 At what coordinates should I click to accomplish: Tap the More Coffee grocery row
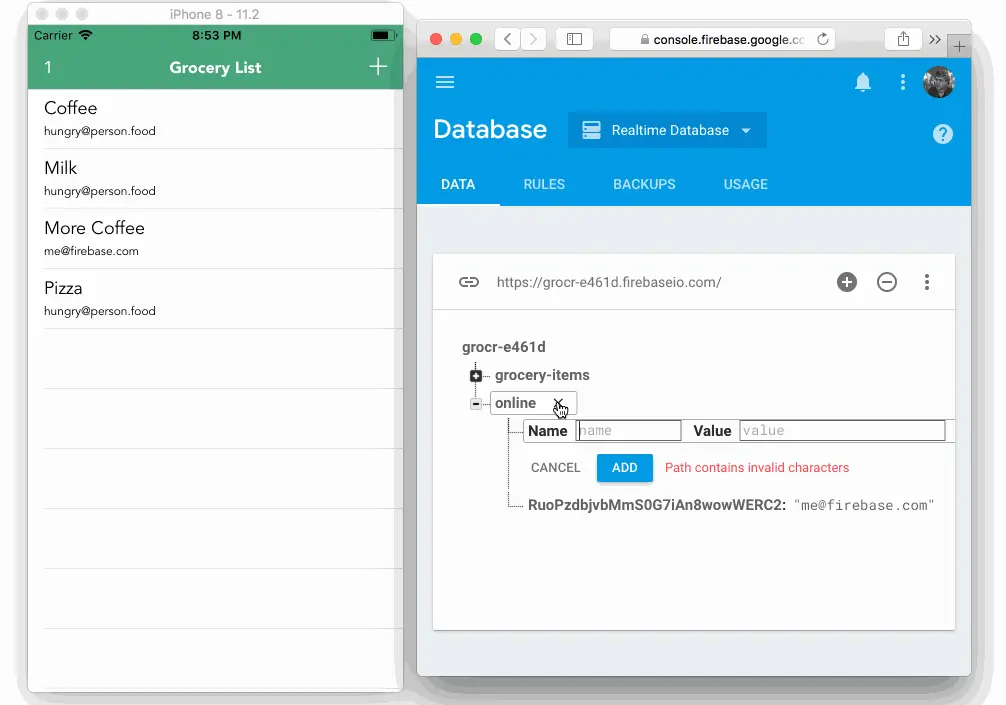[216, 239]
